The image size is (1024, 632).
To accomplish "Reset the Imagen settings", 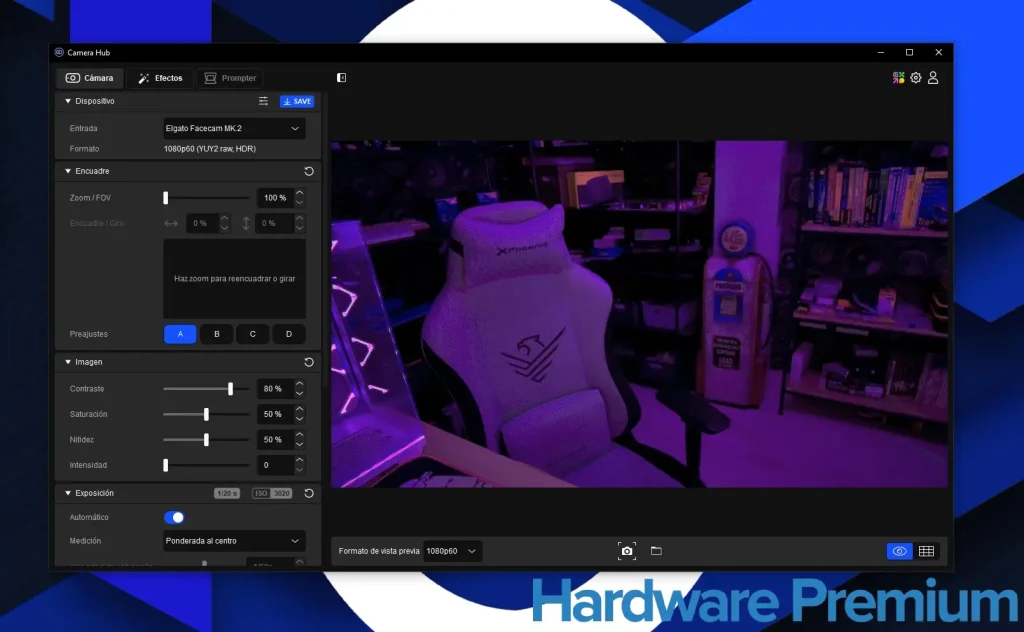I will (x=309, y=362).
